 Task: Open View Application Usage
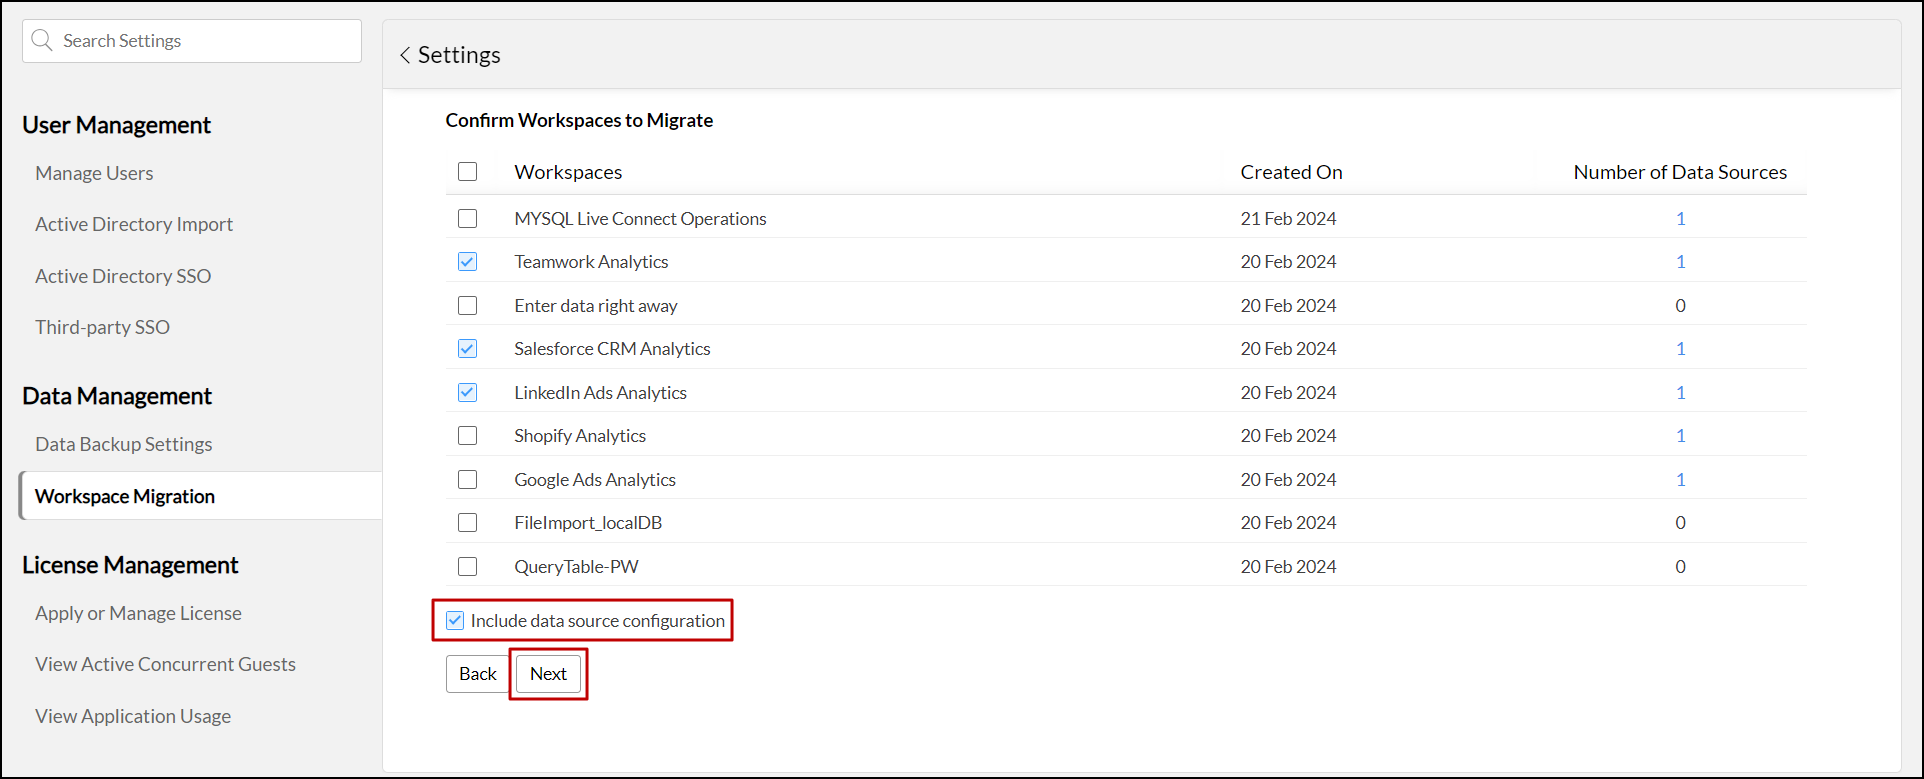[x=133, y=716]
